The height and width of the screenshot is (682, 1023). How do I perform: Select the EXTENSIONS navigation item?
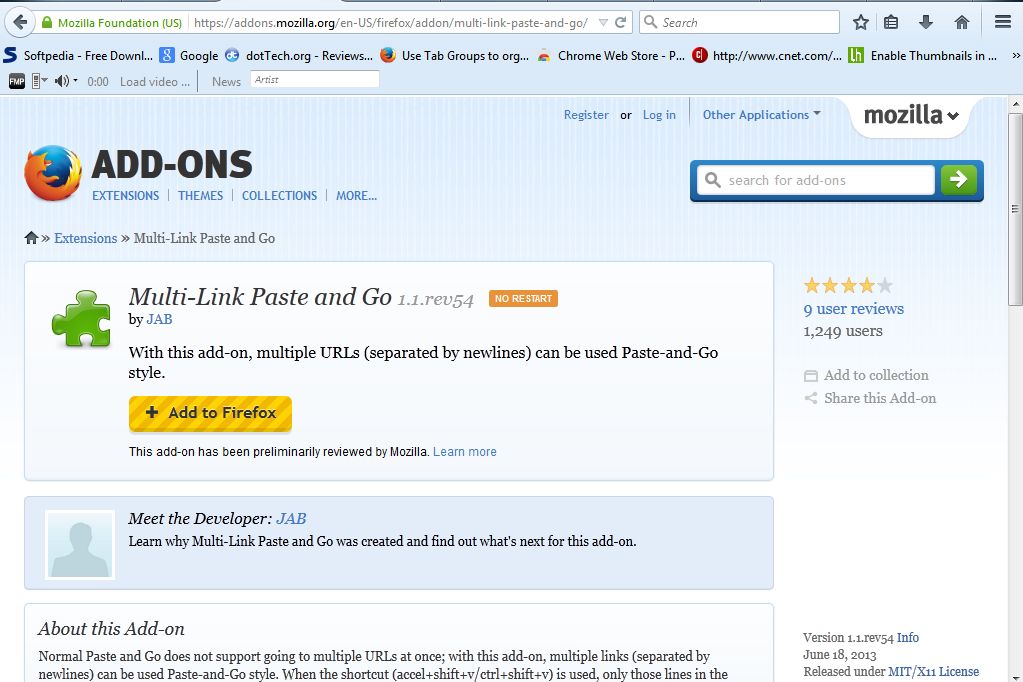point(125,196)
